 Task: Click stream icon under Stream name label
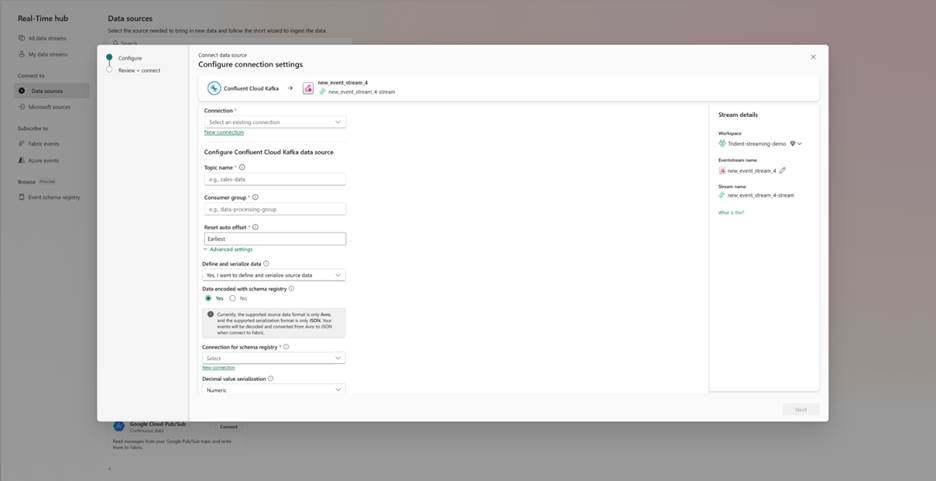722,195
